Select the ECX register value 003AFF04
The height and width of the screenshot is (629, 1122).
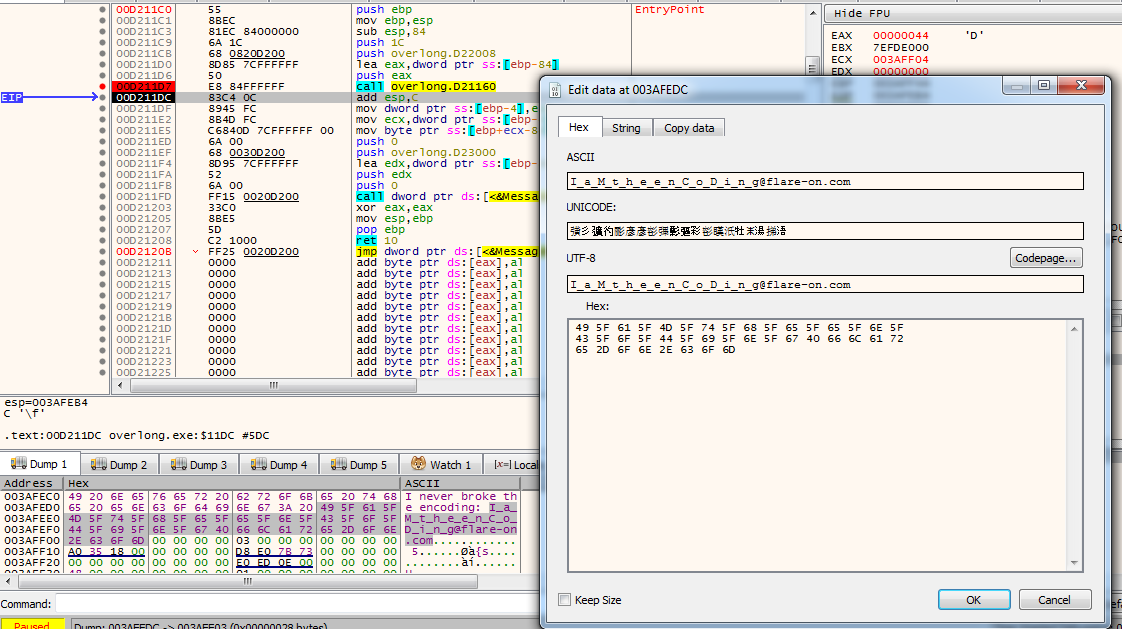click(x=900, y=60)
